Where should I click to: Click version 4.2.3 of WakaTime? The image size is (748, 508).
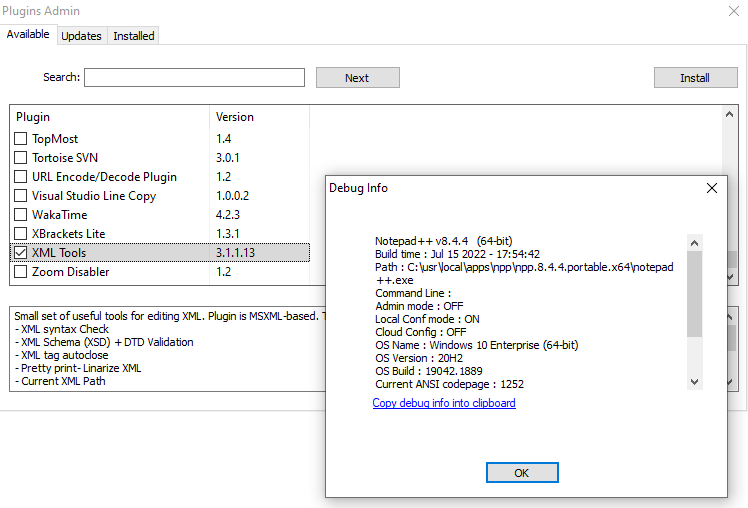click(228, 215)
